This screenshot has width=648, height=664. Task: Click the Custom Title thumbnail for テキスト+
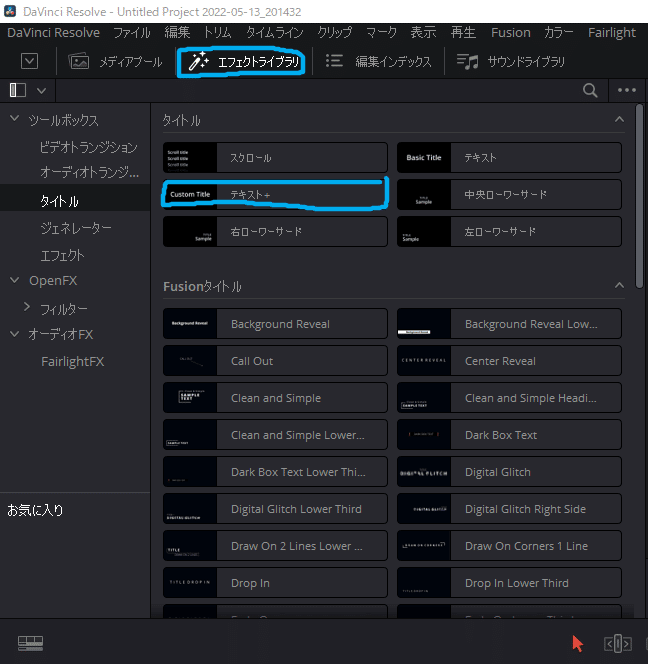(x=190, y=194)
